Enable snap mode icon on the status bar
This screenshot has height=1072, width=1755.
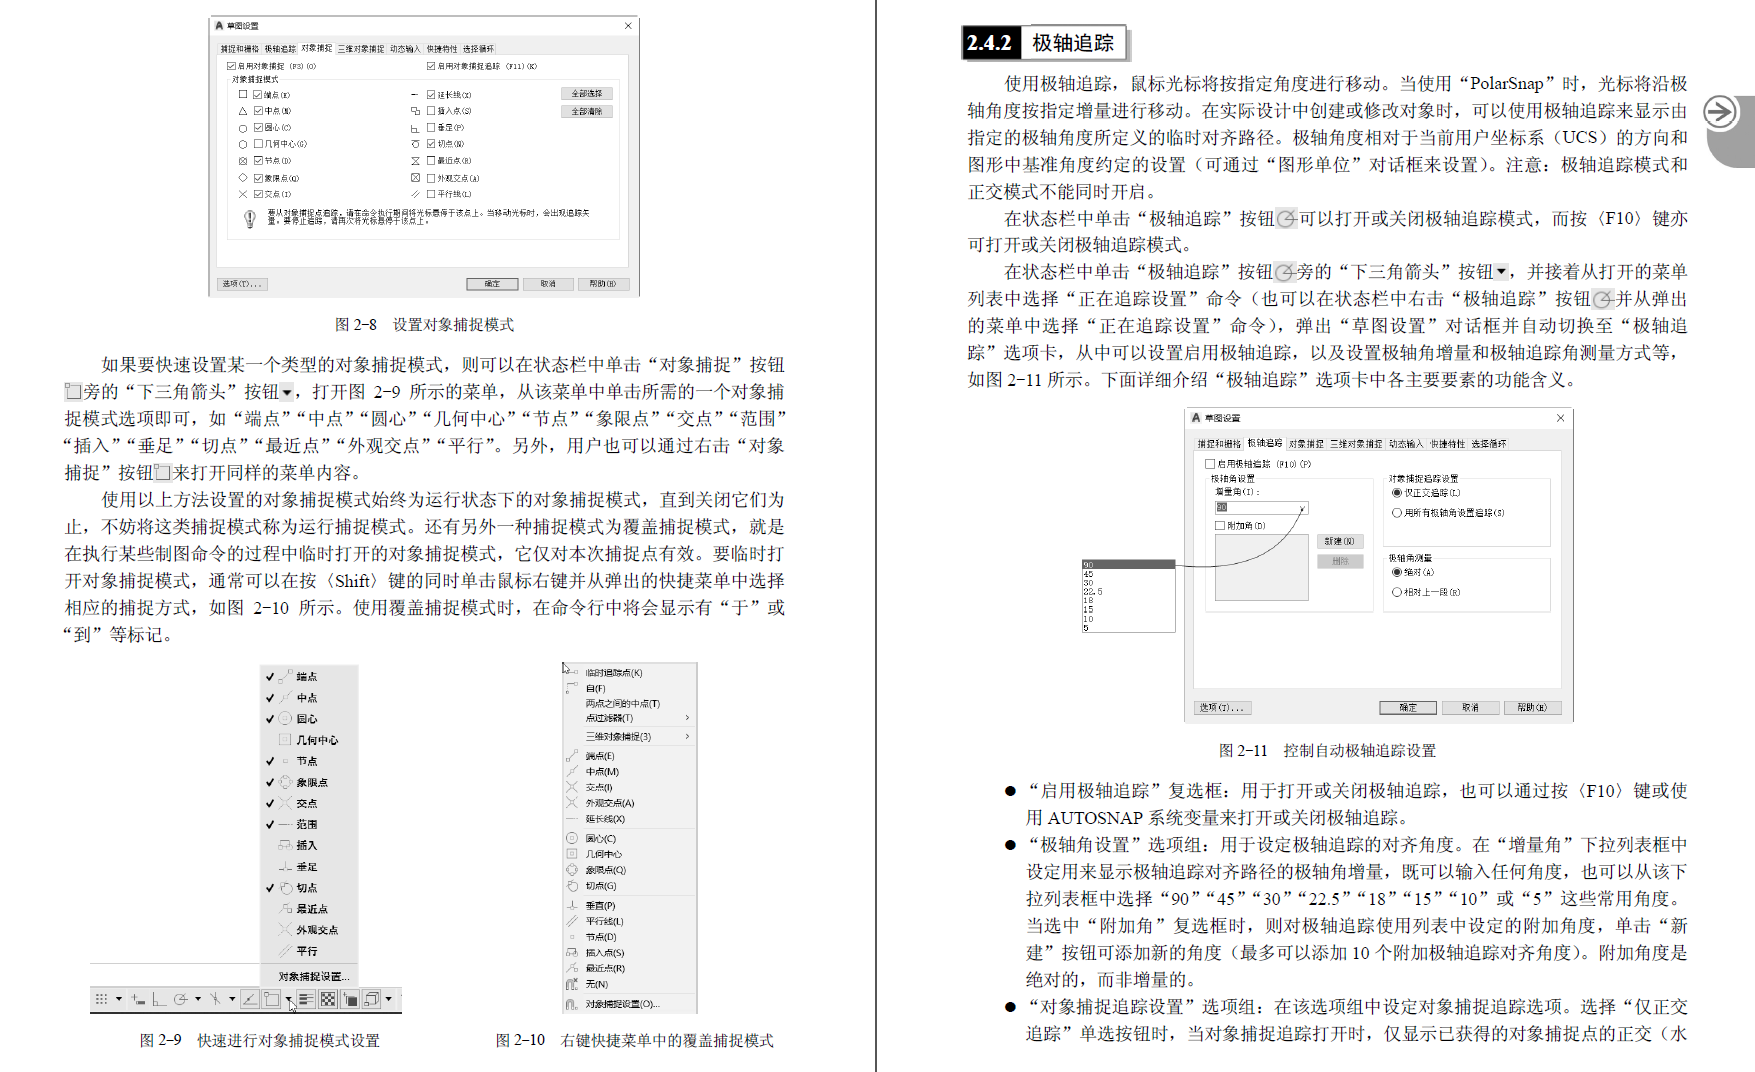coord(138,998)
